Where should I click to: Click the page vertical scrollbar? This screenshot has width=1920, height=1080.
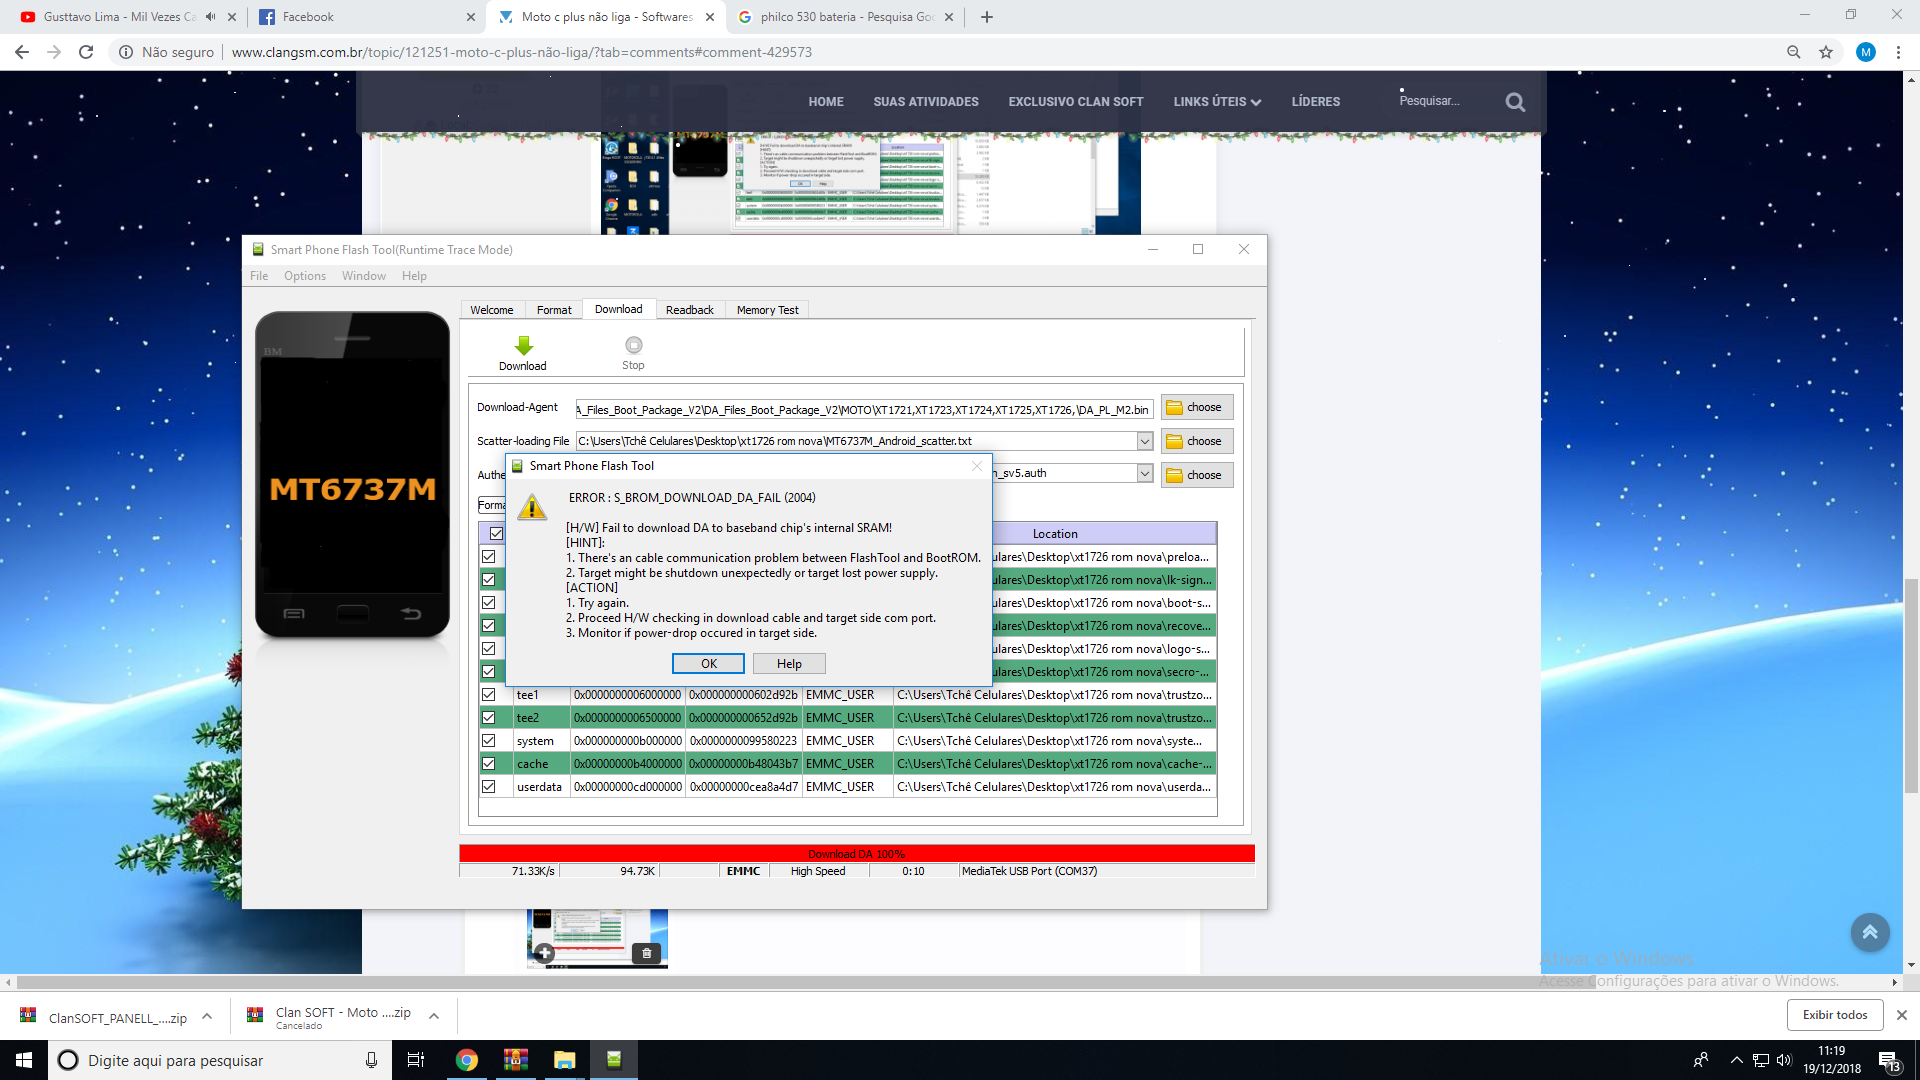click(x=1911, y=685)
